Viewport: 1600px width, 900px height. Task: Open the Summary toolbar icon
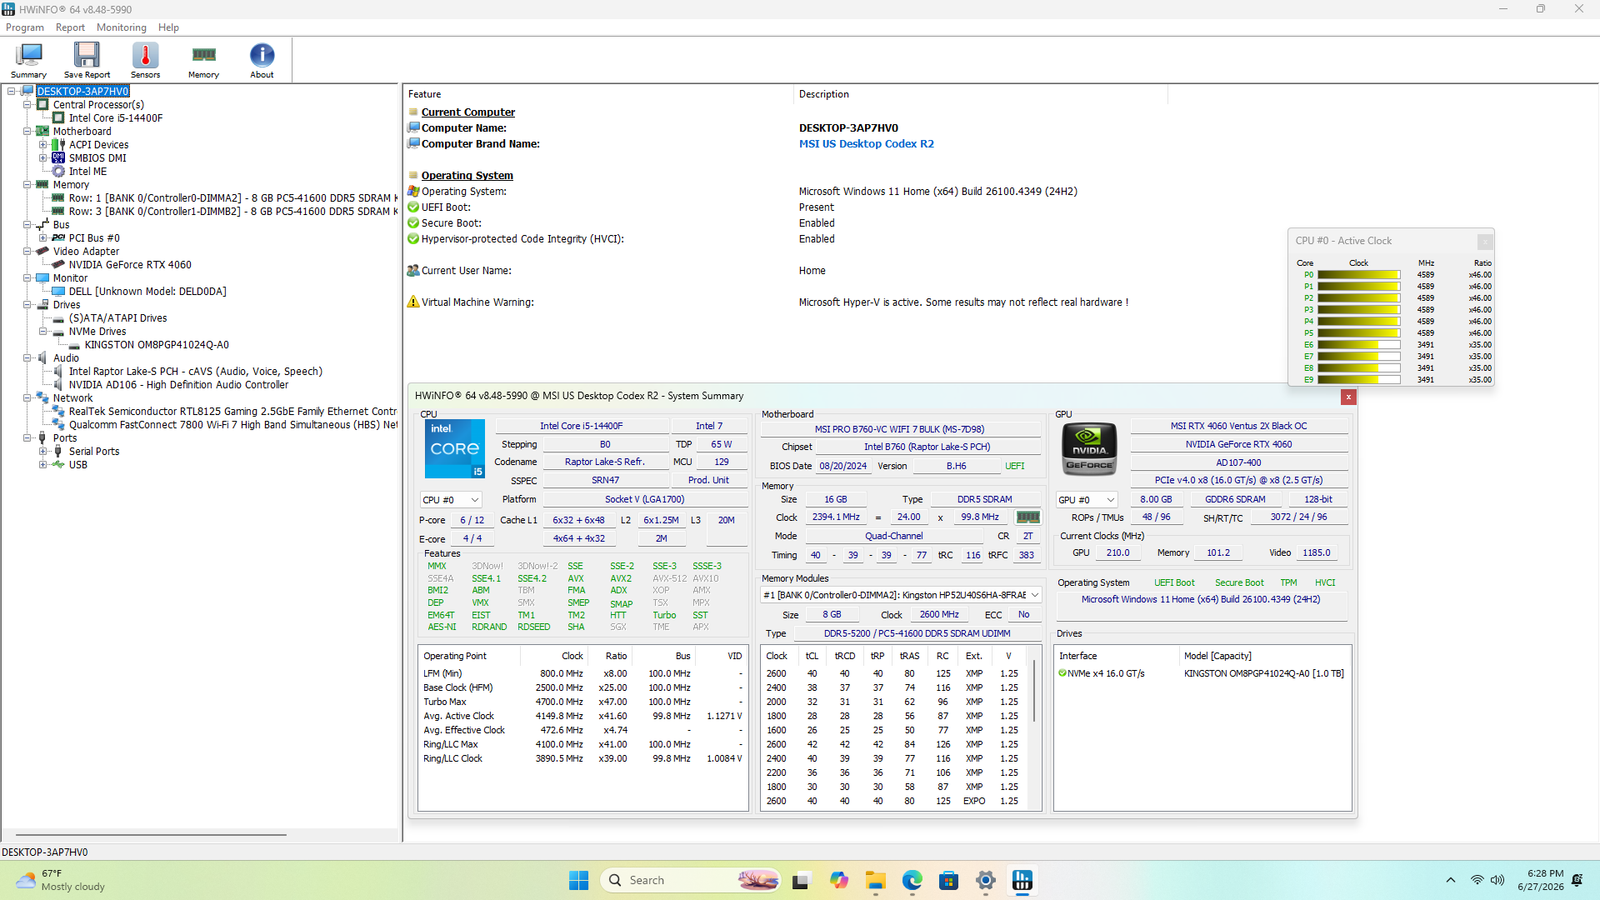28,61
